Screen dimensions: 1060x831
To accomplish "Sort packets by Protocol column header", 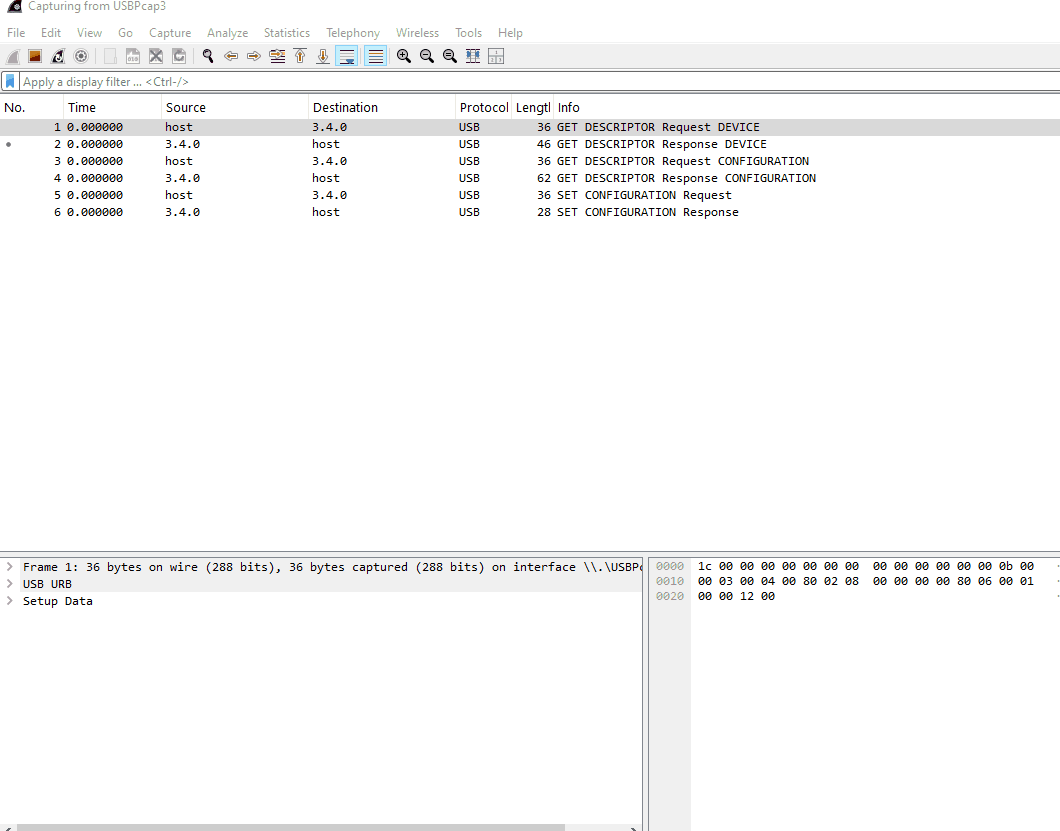I will pyautogui.click(x=483, y=108).
